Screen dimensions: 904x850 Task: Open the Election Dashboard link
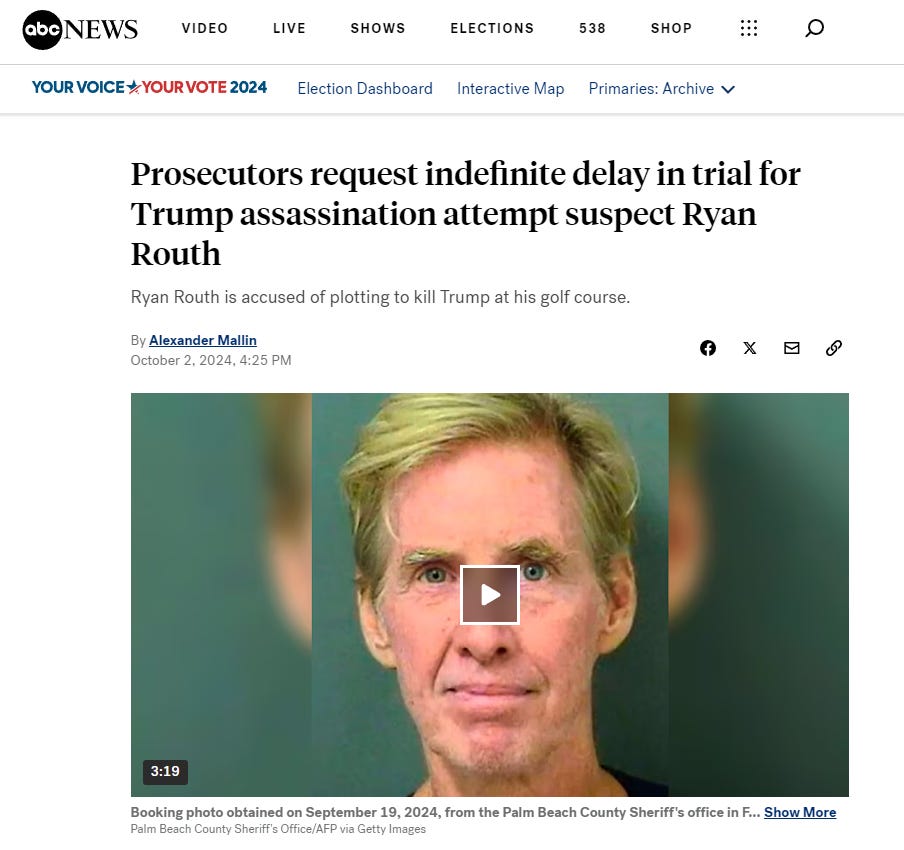coord(365,89)
